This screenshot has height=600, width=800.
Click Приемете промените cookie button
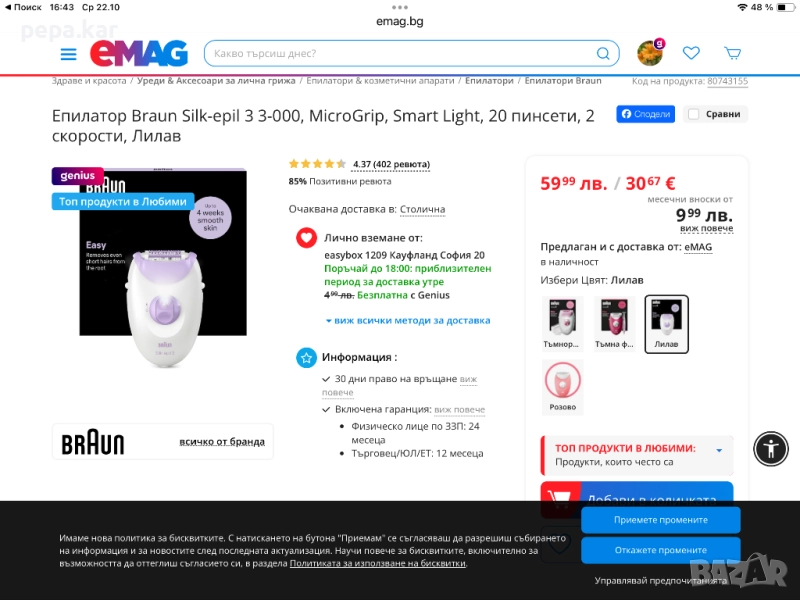point(661,520)
